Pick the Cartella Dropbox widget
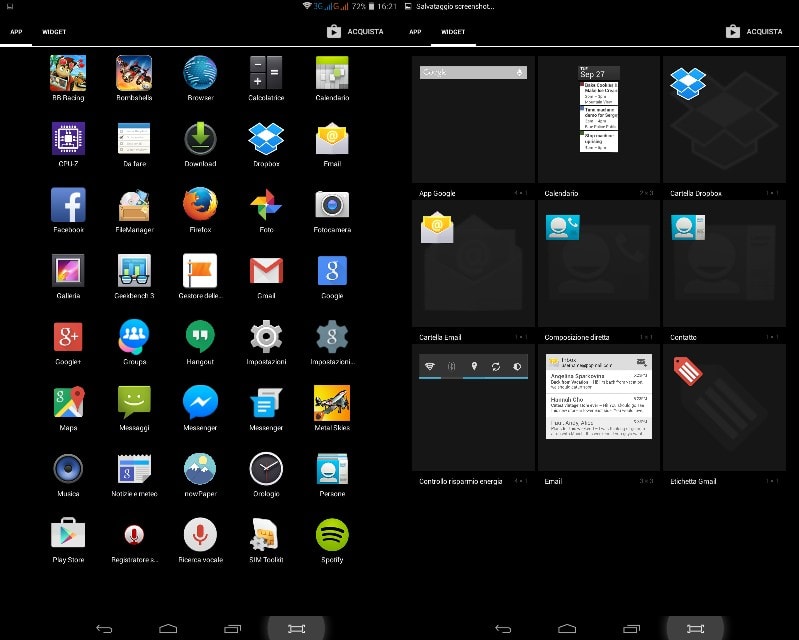799x640 pixels. [724, 119]
